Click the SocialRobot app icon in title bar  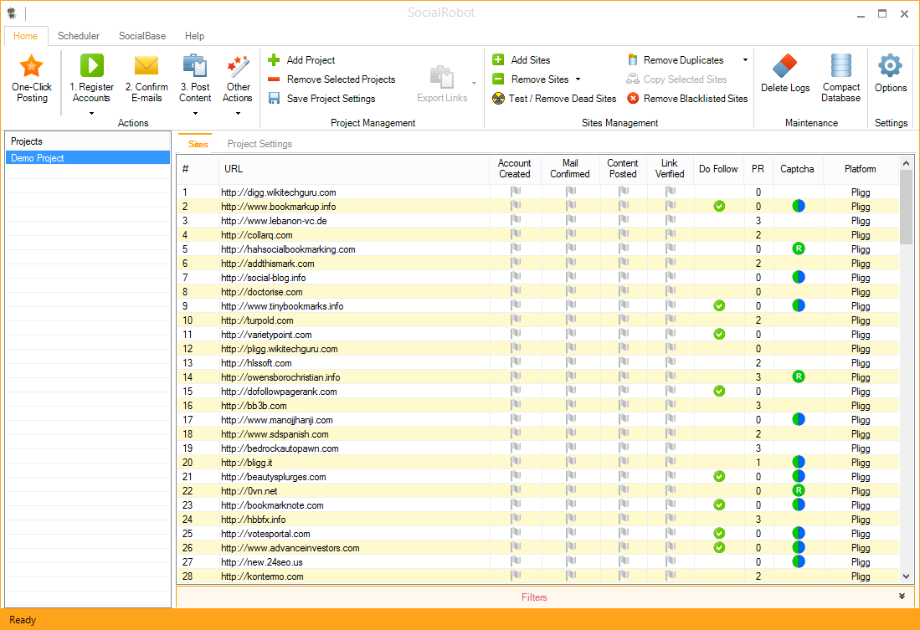click(11, 13)
